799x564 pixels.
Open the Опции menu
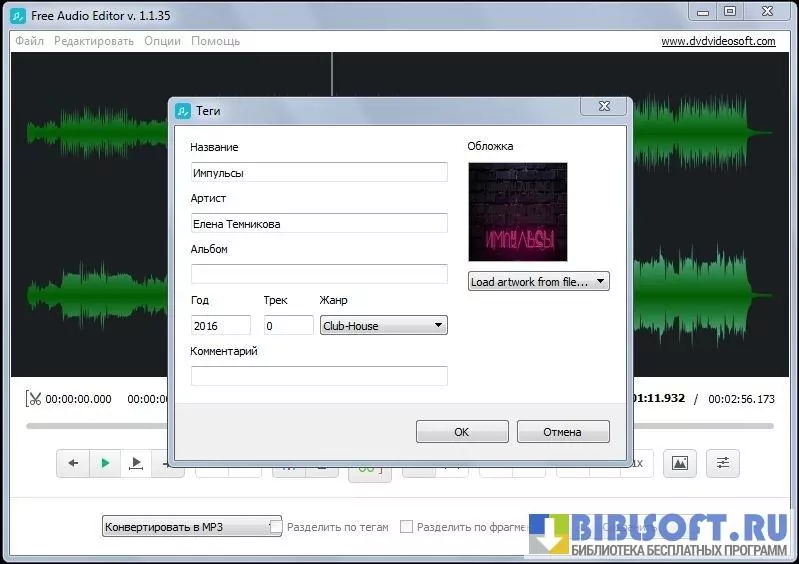tap(162, 42)
